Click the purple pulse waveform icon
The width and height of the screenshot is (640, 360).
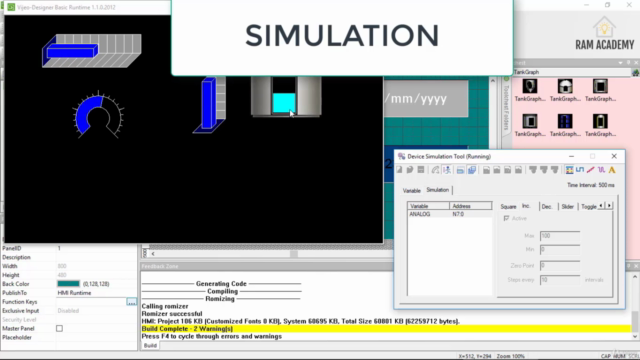(x=602, y=170)
